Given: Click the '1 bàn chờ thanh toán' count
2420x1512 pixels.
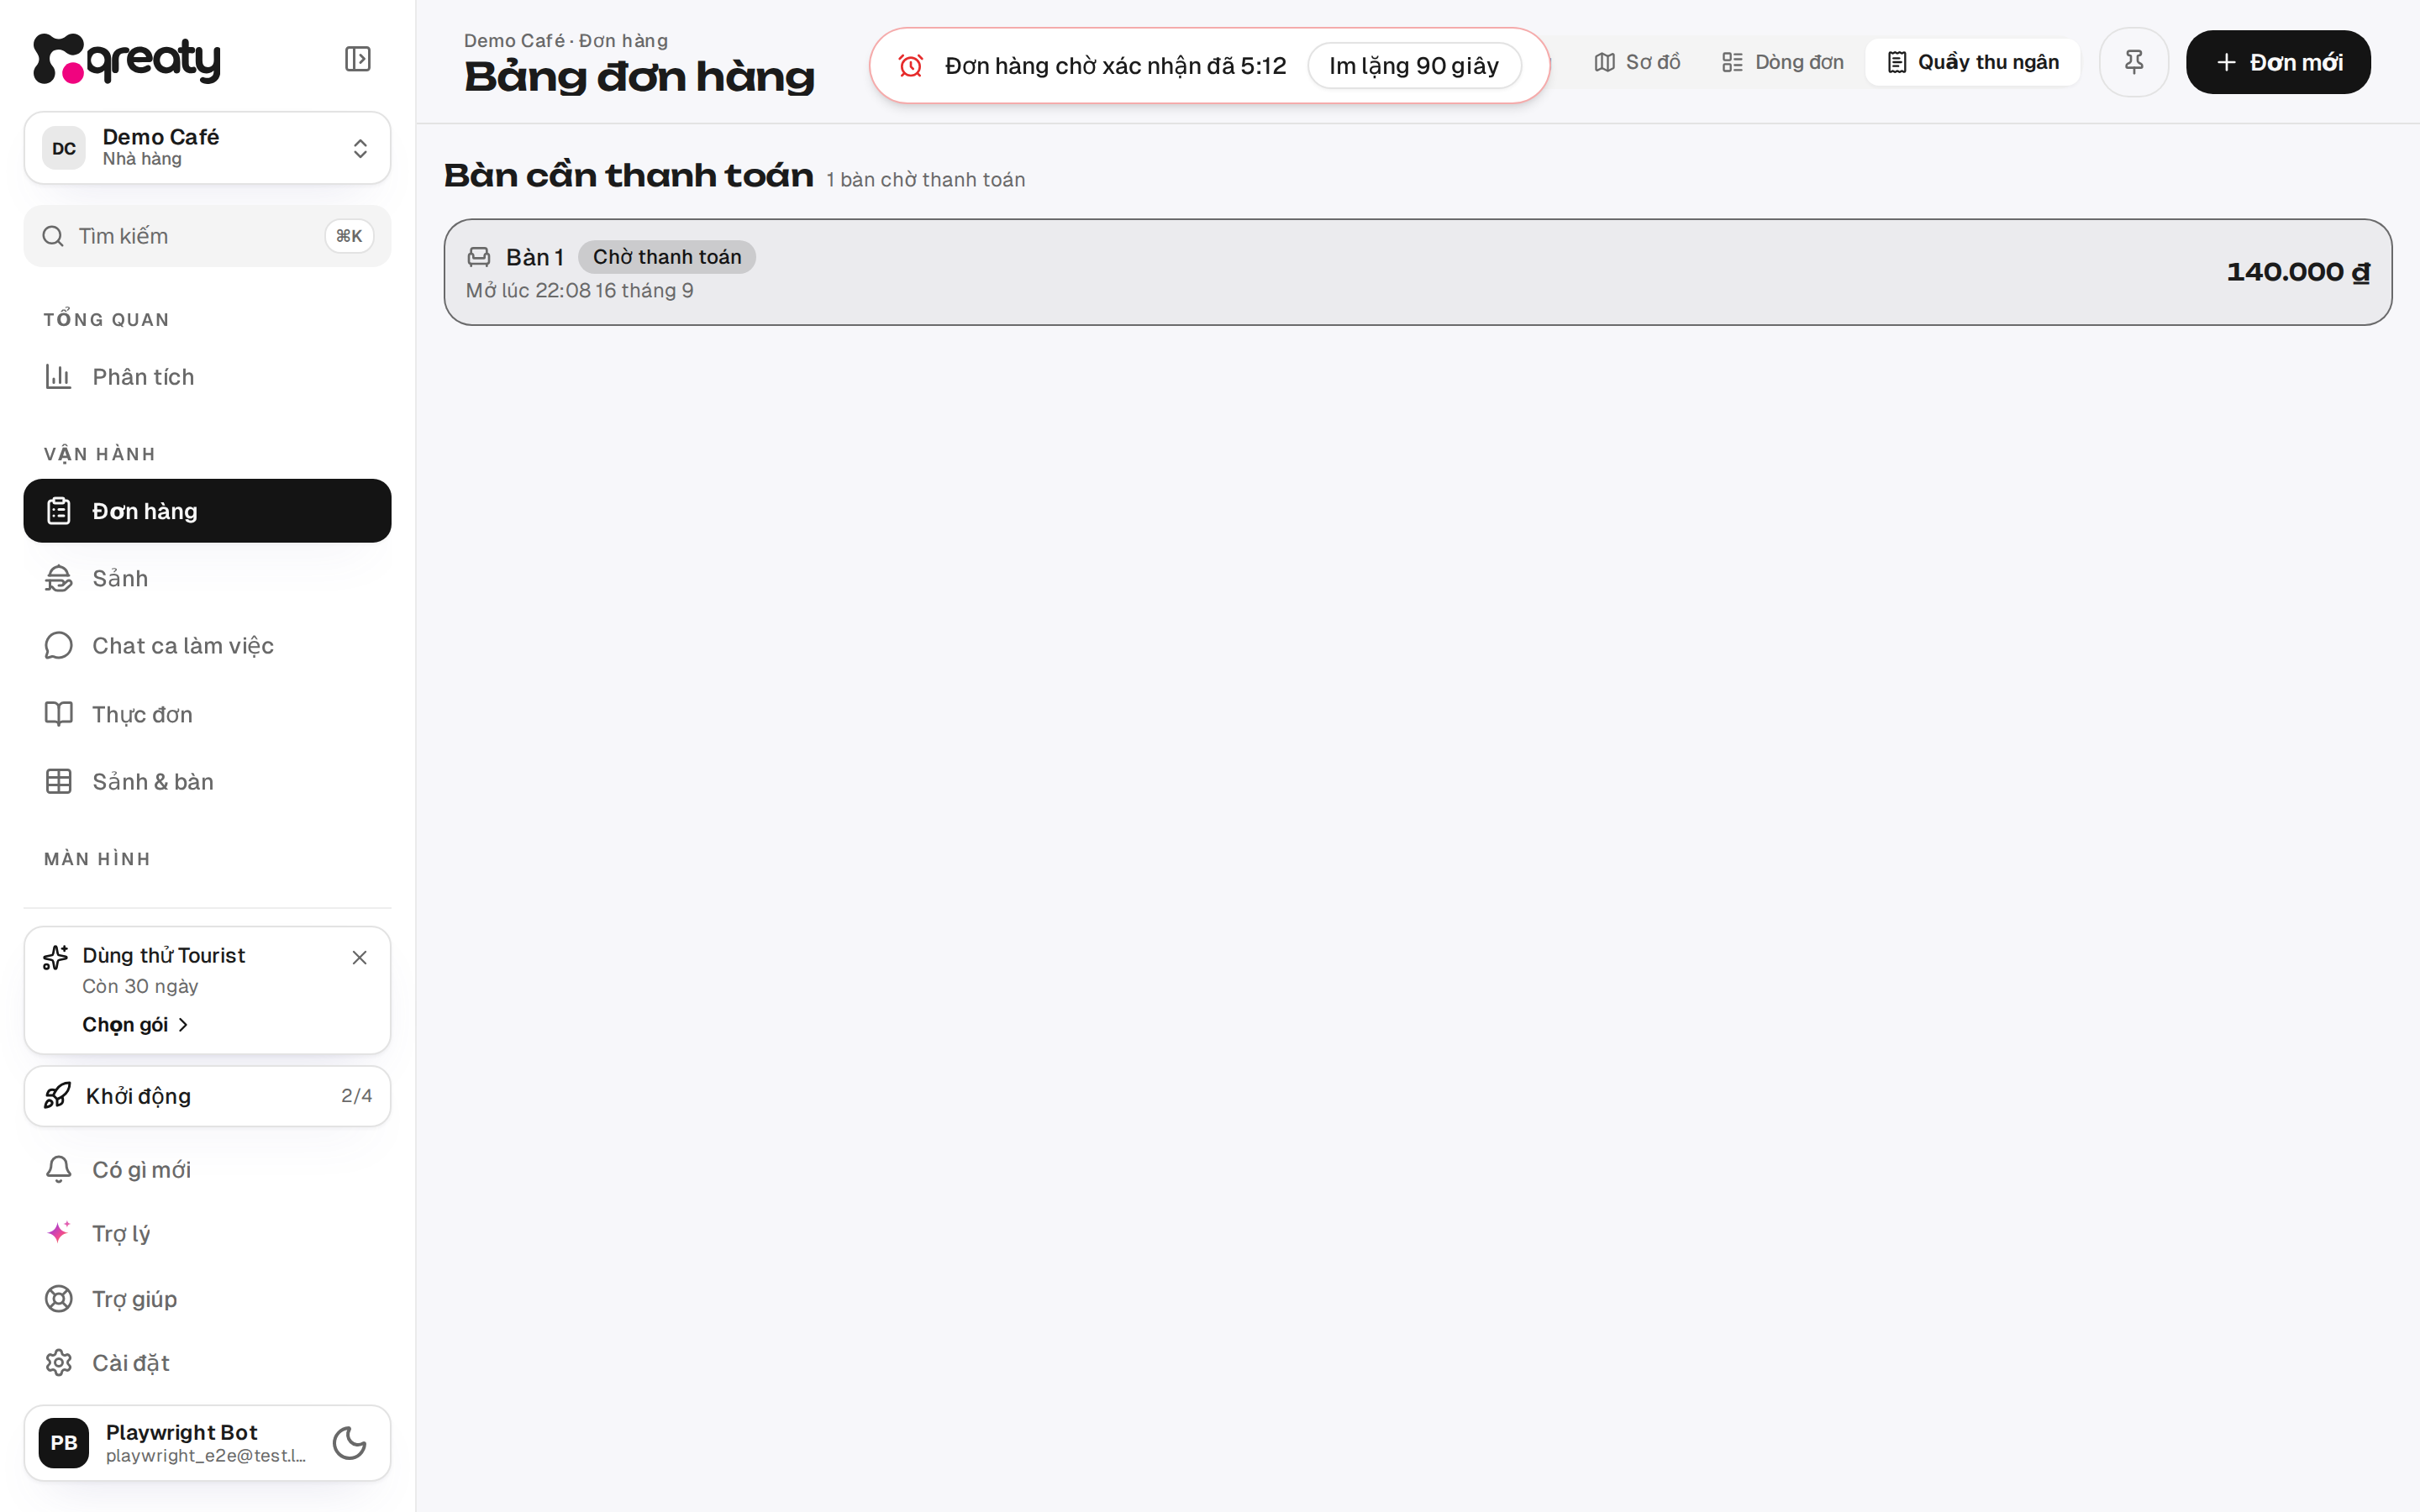Looking at the screenshot, I should click(x=926, y=180).
